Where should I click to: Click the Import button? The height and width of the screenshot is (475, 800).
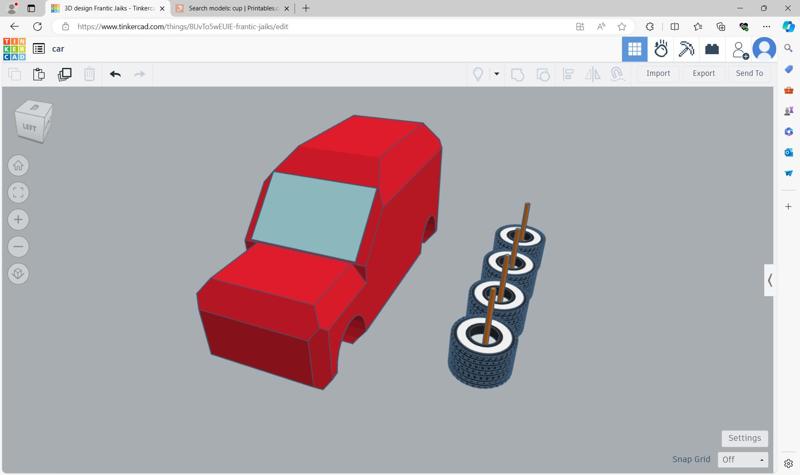coord(658,73)
